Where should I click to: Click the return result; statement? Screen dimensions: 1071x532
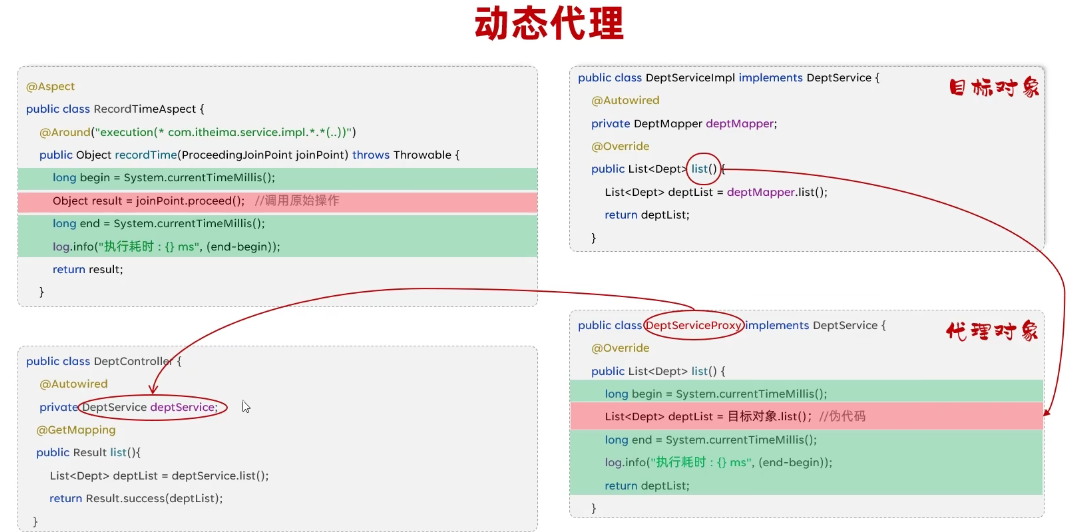(x=88, y=269)
